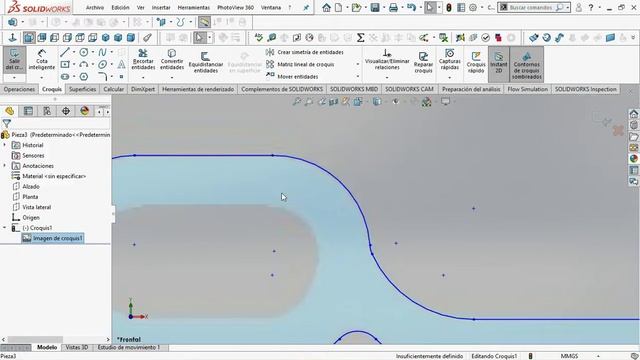Click the Buscar comandos search field

(x=533, y=7)
